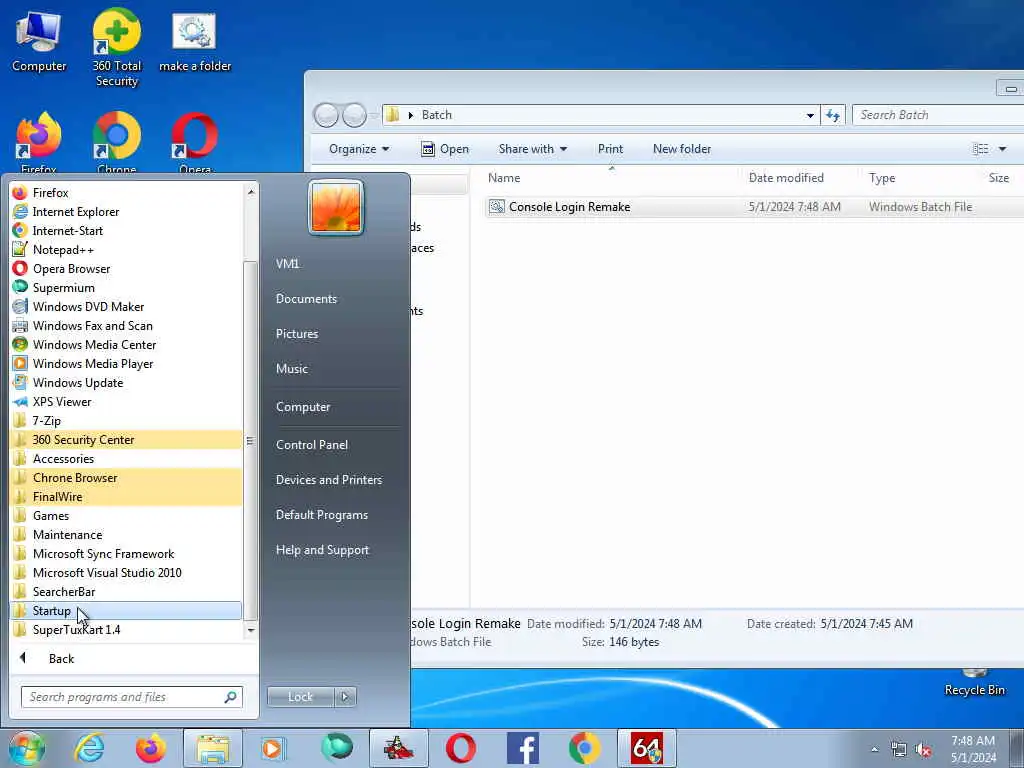Open Devices and Printers
Image resolution: width=1024 pixels, height=768 pixels.
pyautogui.click(x=328, y=480)
